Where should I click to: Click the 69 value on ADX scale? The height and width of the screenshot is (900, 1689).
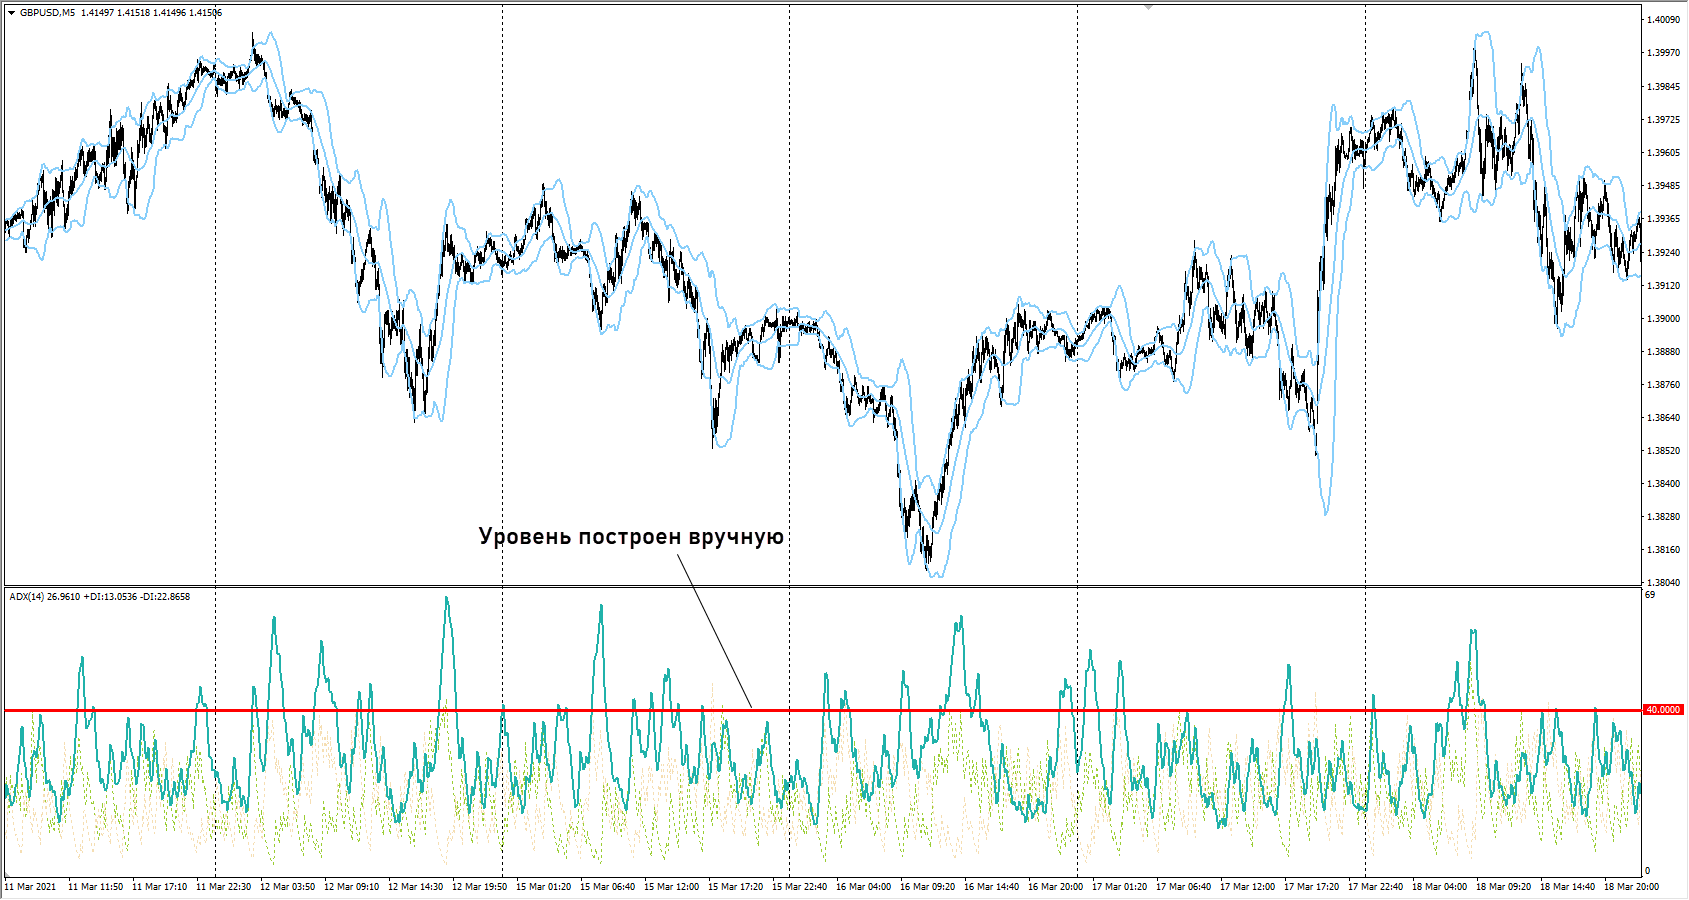tap(1650, 595)
